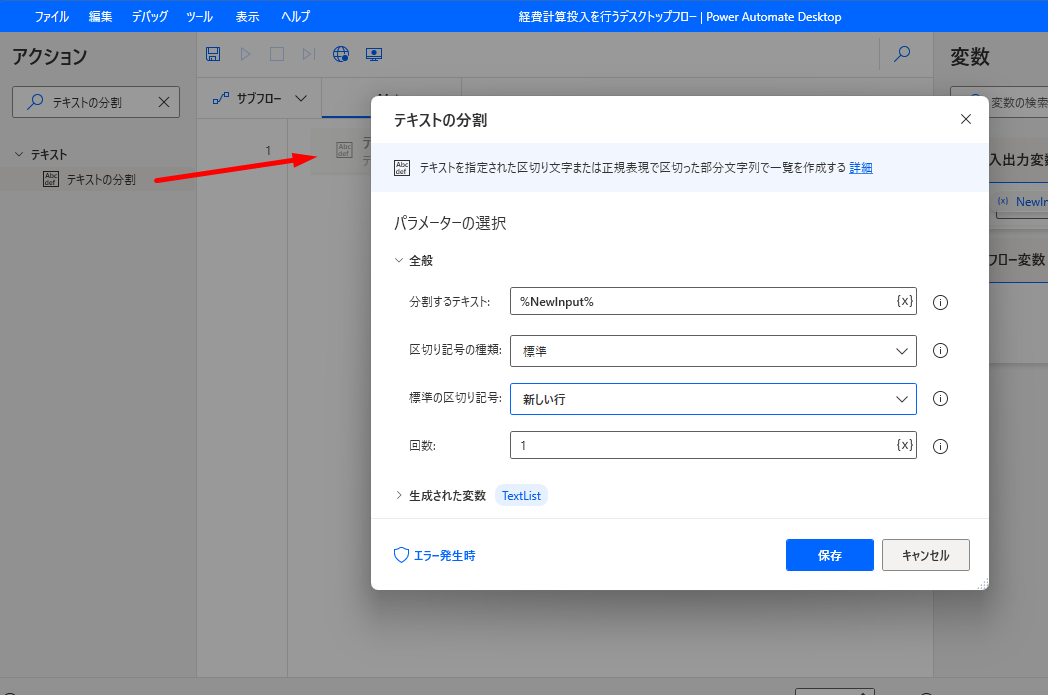Viewport: 1048px width, 695px height.
Task: Expand the 生成された変数 section
Action: click(399, 495)
